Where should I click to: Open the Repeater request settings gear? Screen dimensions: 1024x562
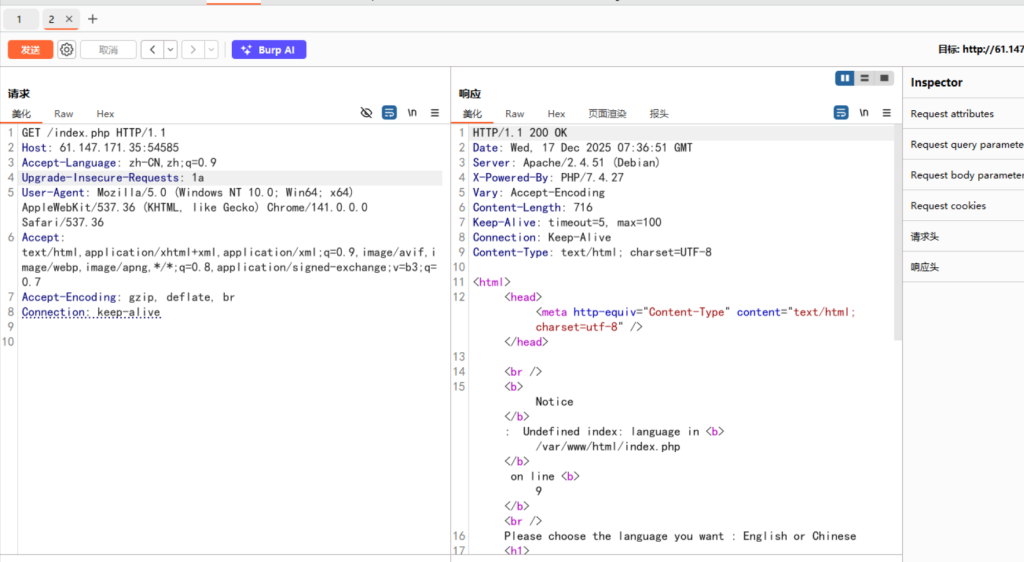point(66,49)
